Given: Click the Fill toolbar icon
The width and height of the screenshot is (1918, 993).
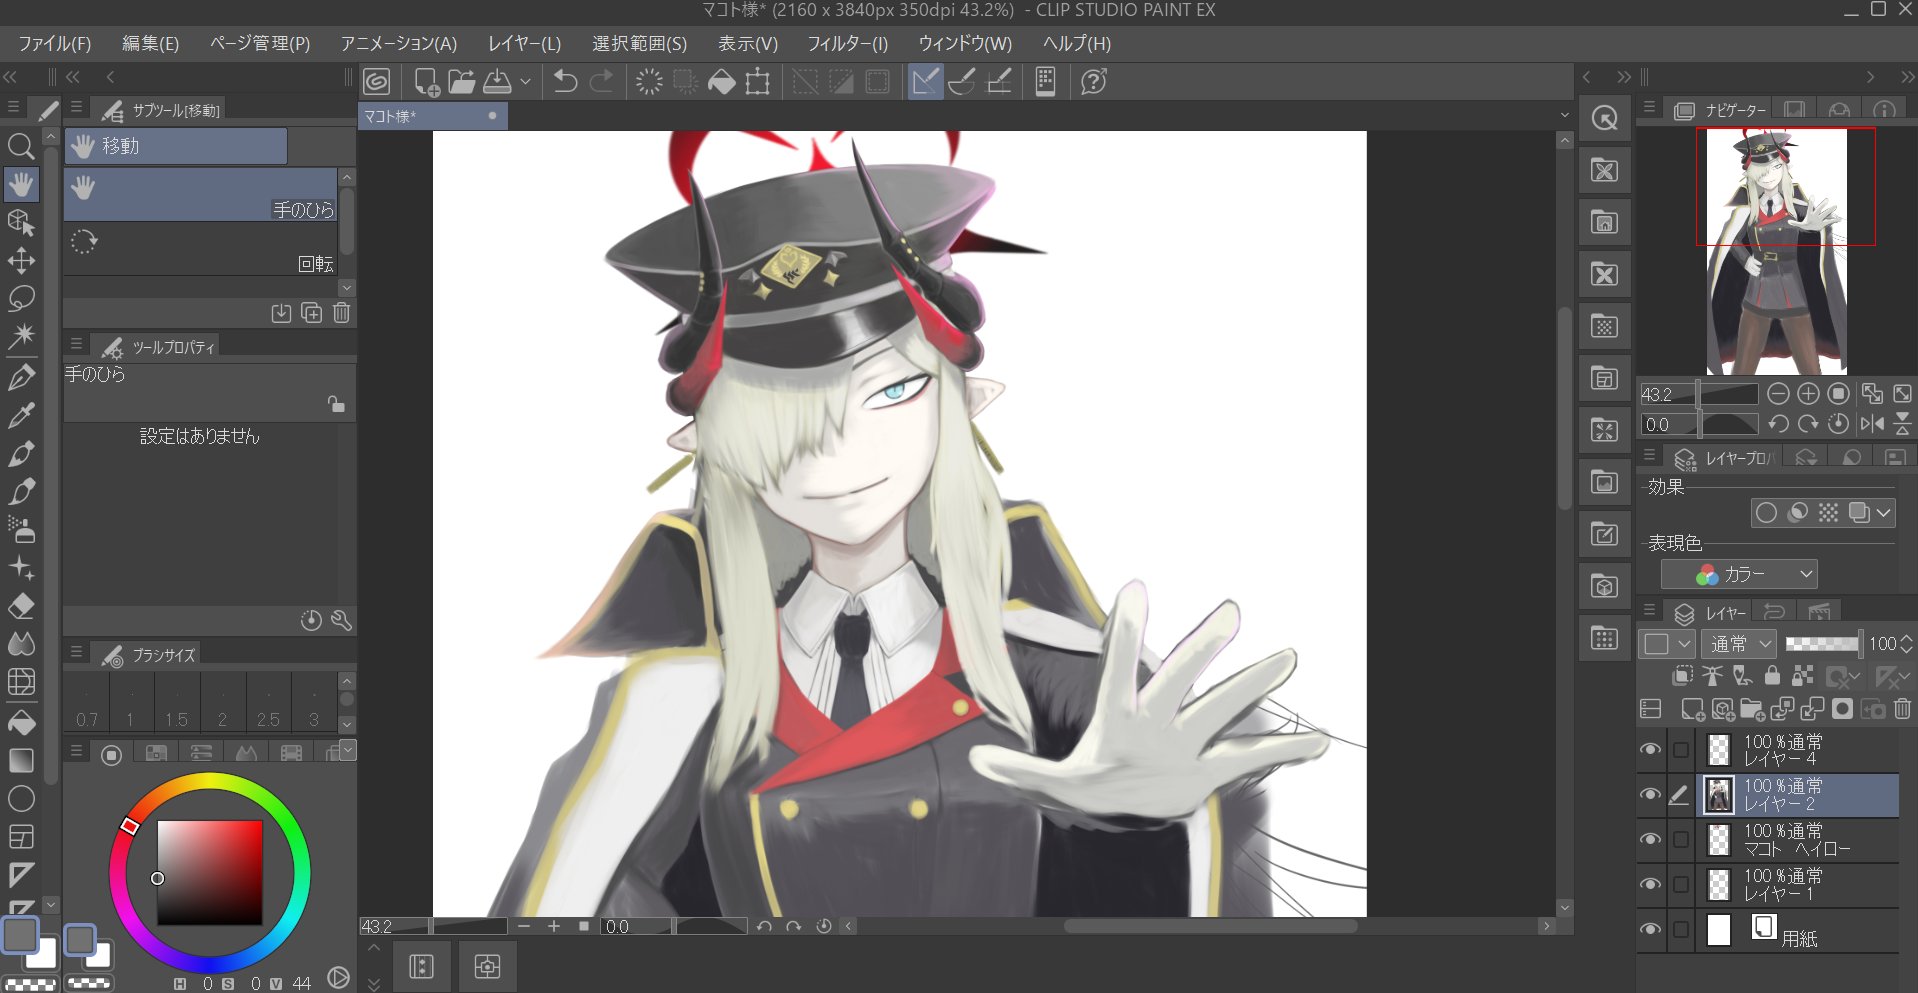Looking at the screenshot, I should pos(721,82).
